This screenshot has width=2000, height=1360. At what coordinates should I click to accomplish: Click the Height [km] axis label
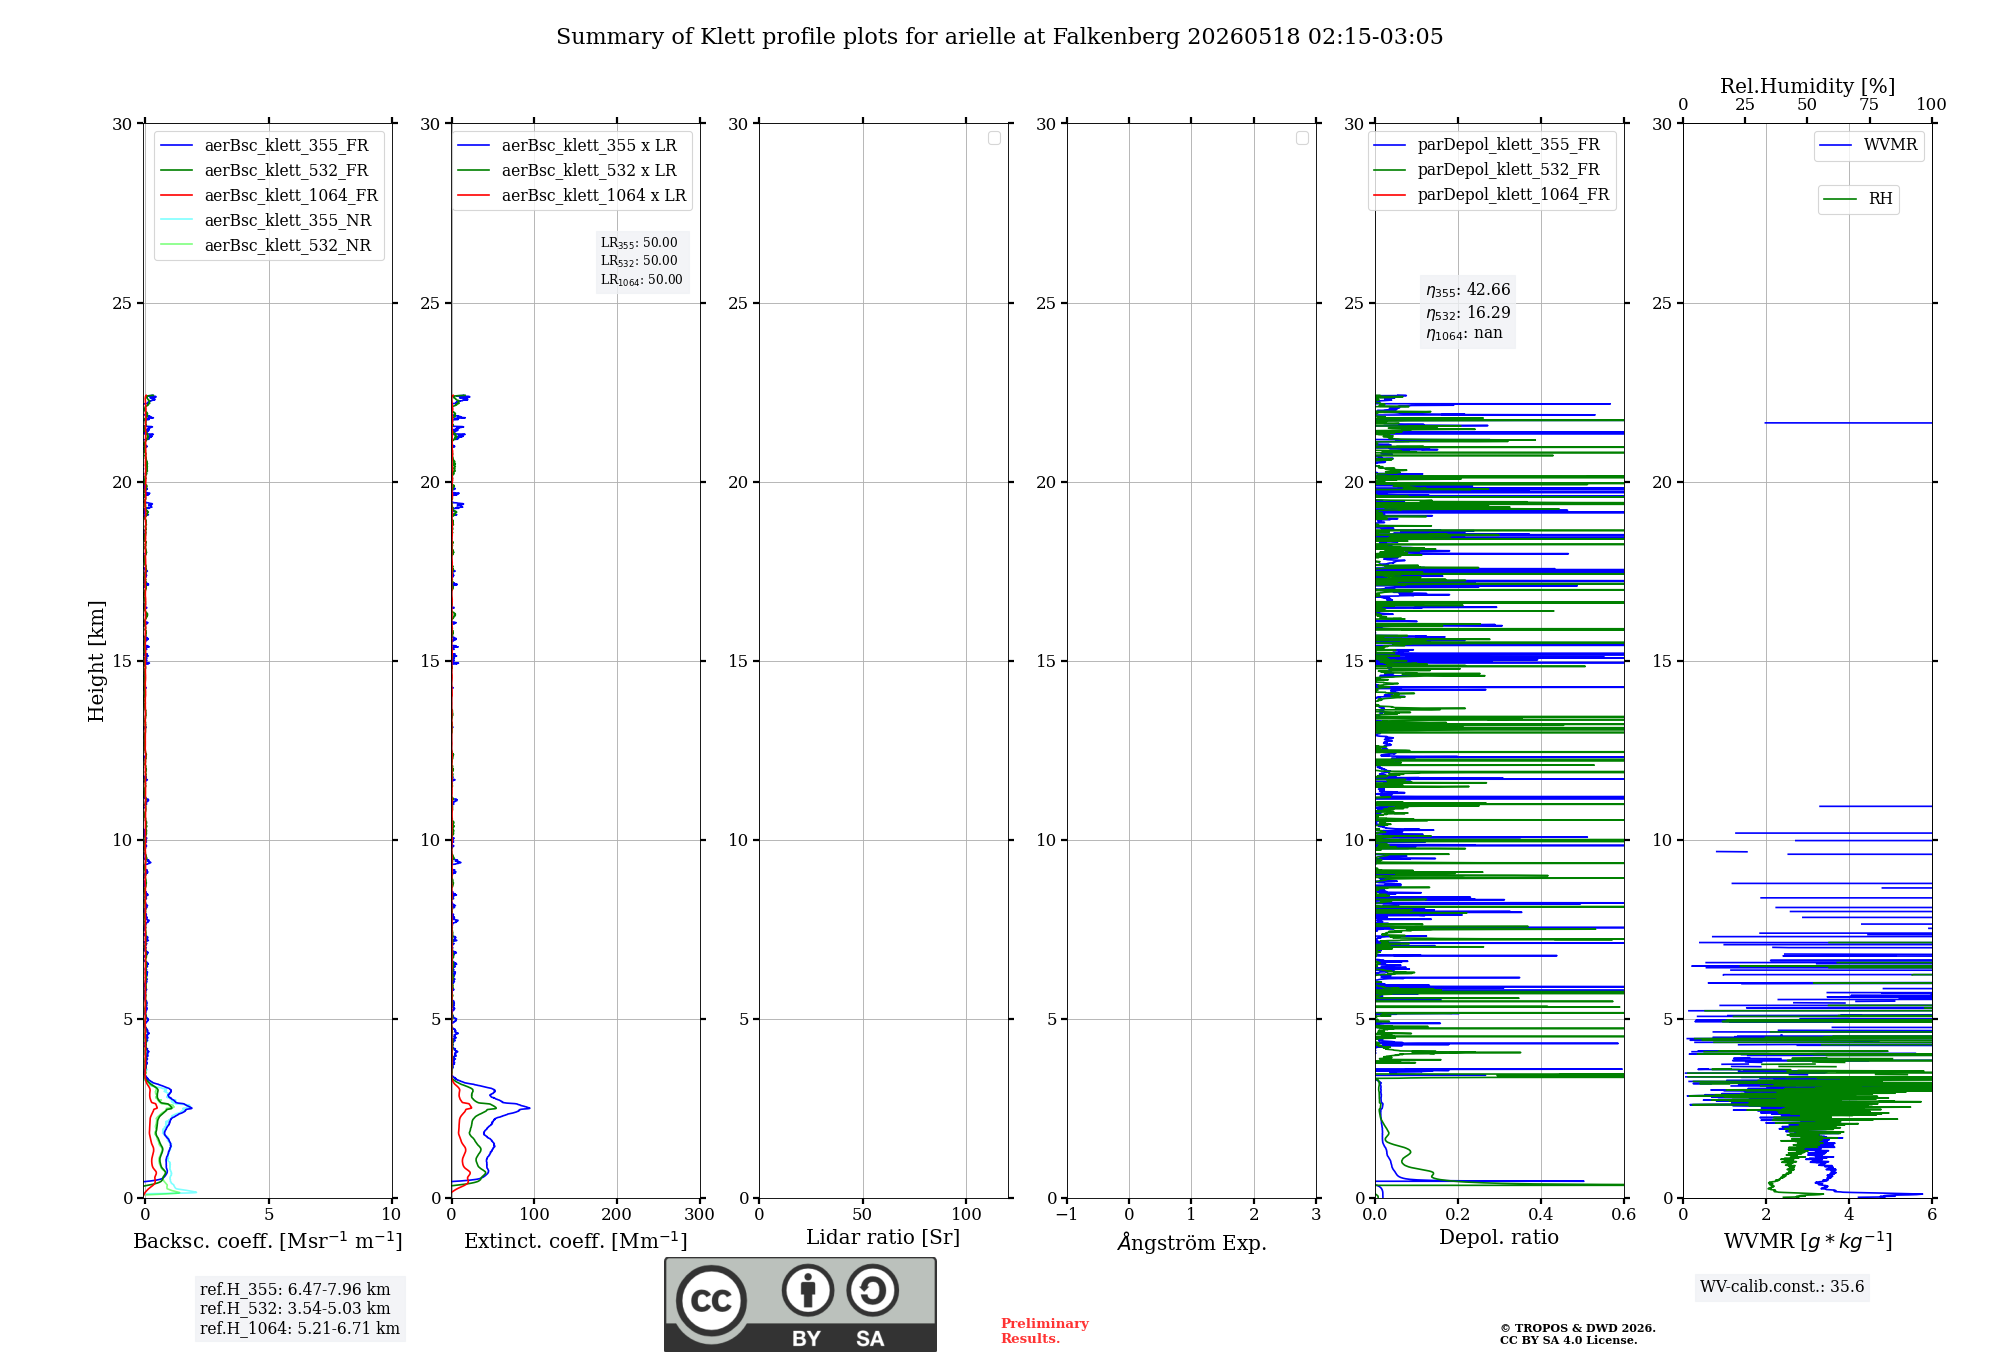(x=96, y=661)
